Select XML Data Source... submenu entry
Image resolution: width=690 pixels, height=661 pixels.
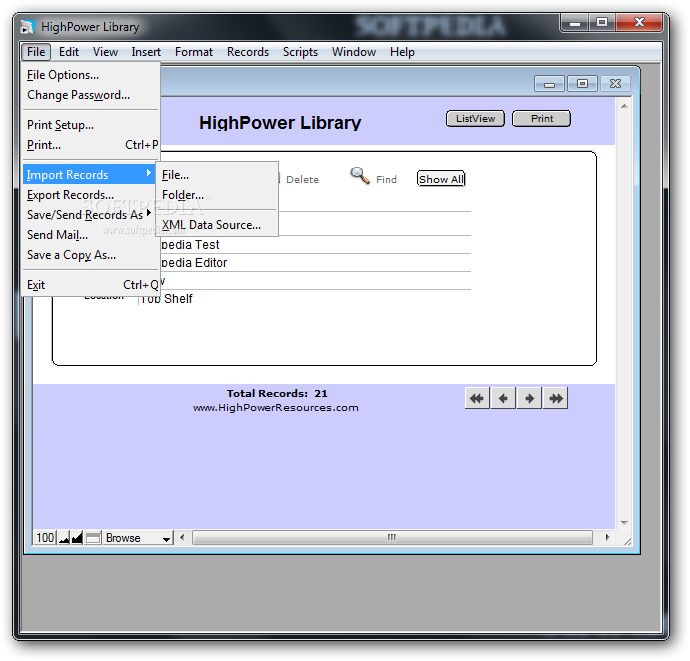pos(217,225)
